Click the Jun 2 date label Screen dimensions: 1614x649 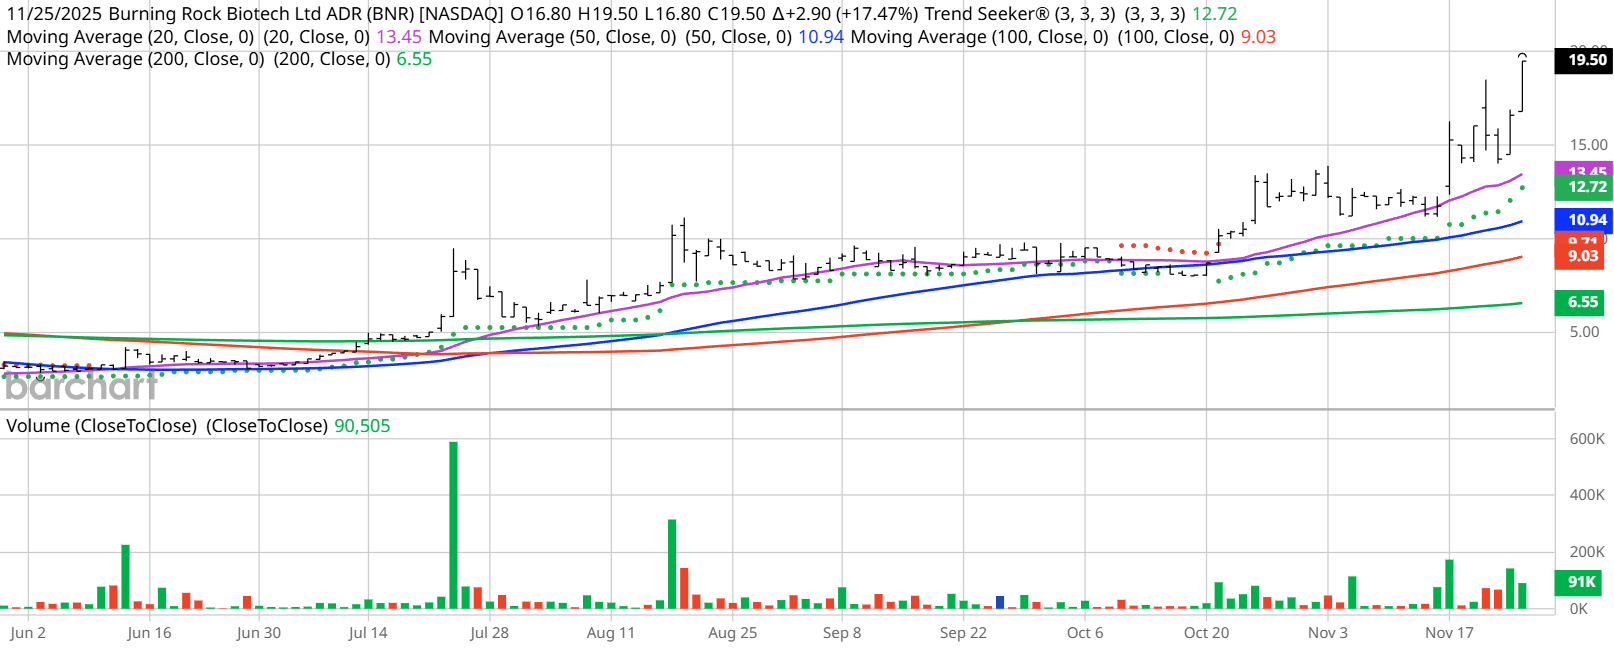[28, 633]
